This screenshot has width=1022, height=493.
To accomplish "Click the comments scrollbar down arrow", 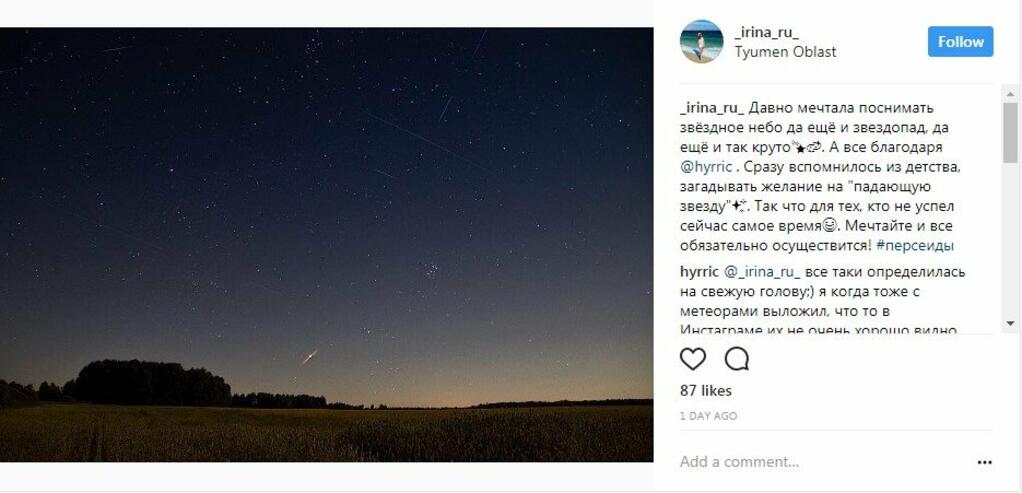I will tap(1010, 324).
